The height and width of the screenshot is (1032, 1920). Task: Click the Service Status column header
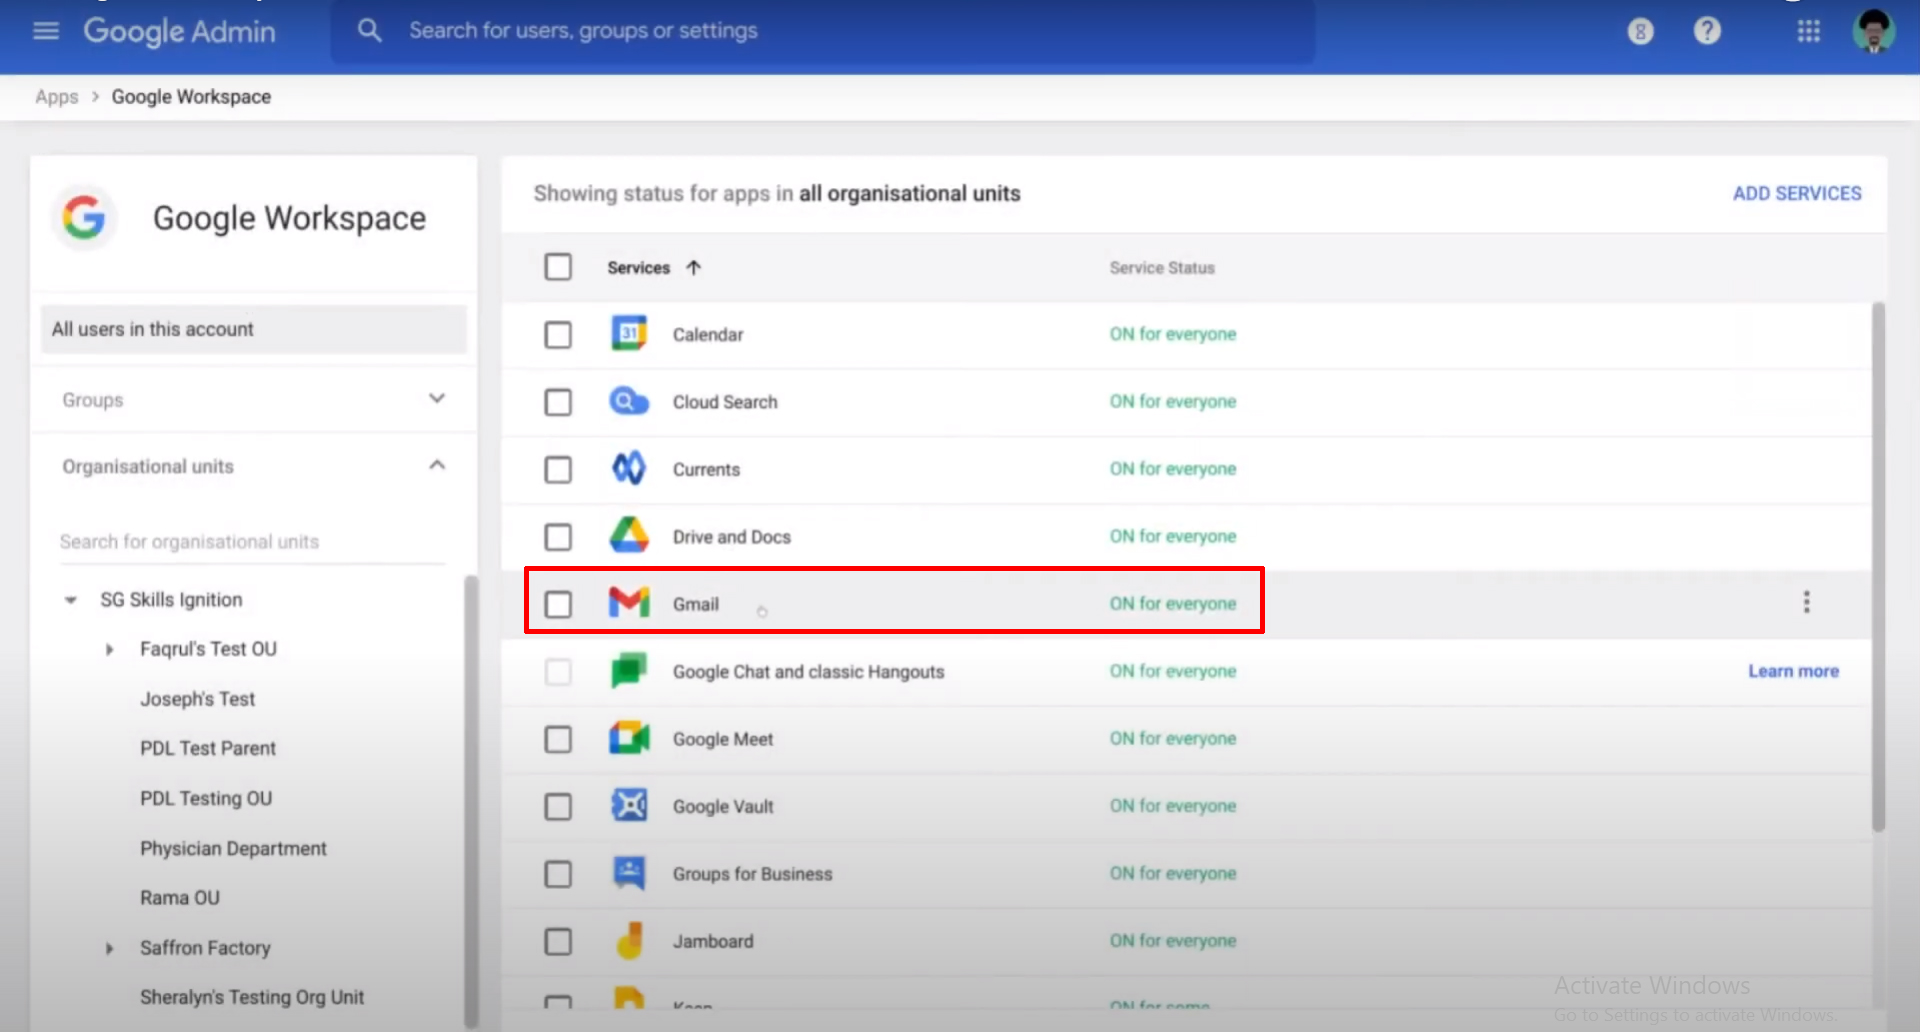coord(1162,267)
